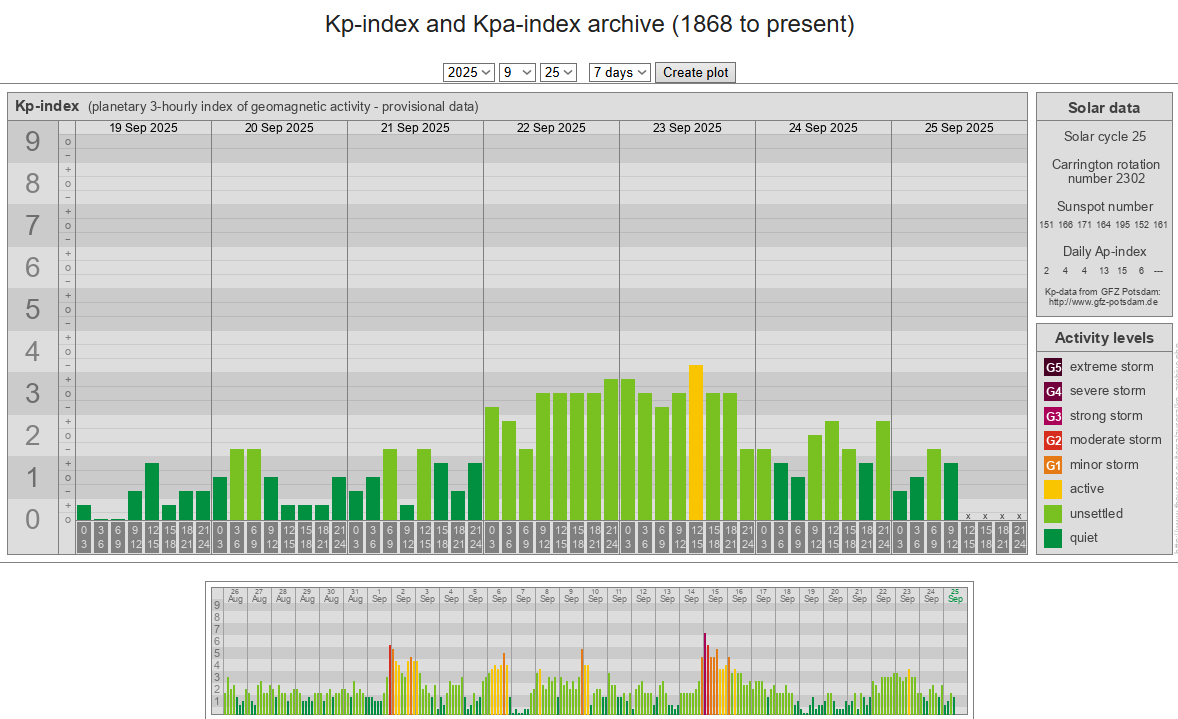Select the 25 Sep 2025 day header
Screen dimensions: 1178x719
point(959,128)
